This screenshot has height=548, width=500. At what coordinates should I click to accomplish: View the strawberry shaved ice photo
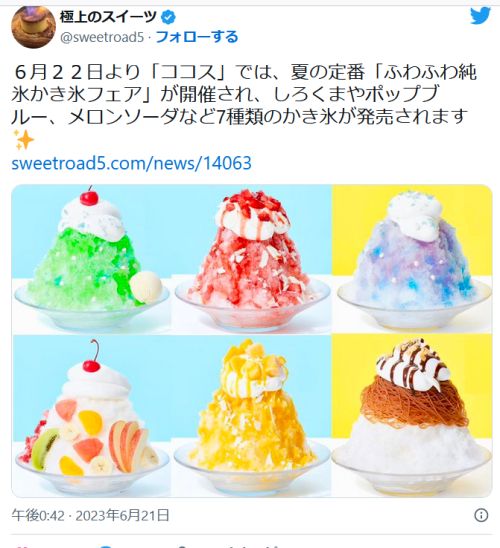[252, 259]
